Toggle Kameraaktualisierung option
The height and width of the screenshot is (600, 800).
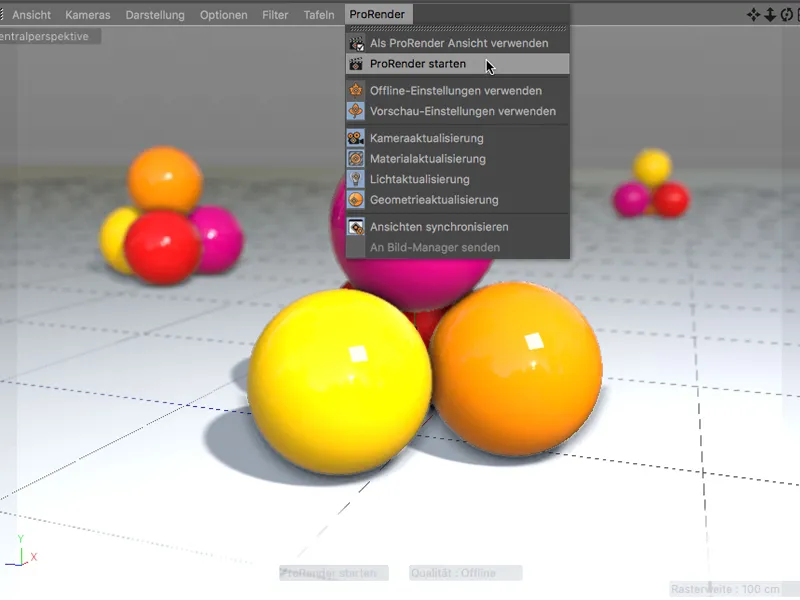click(x=458, y=138)
